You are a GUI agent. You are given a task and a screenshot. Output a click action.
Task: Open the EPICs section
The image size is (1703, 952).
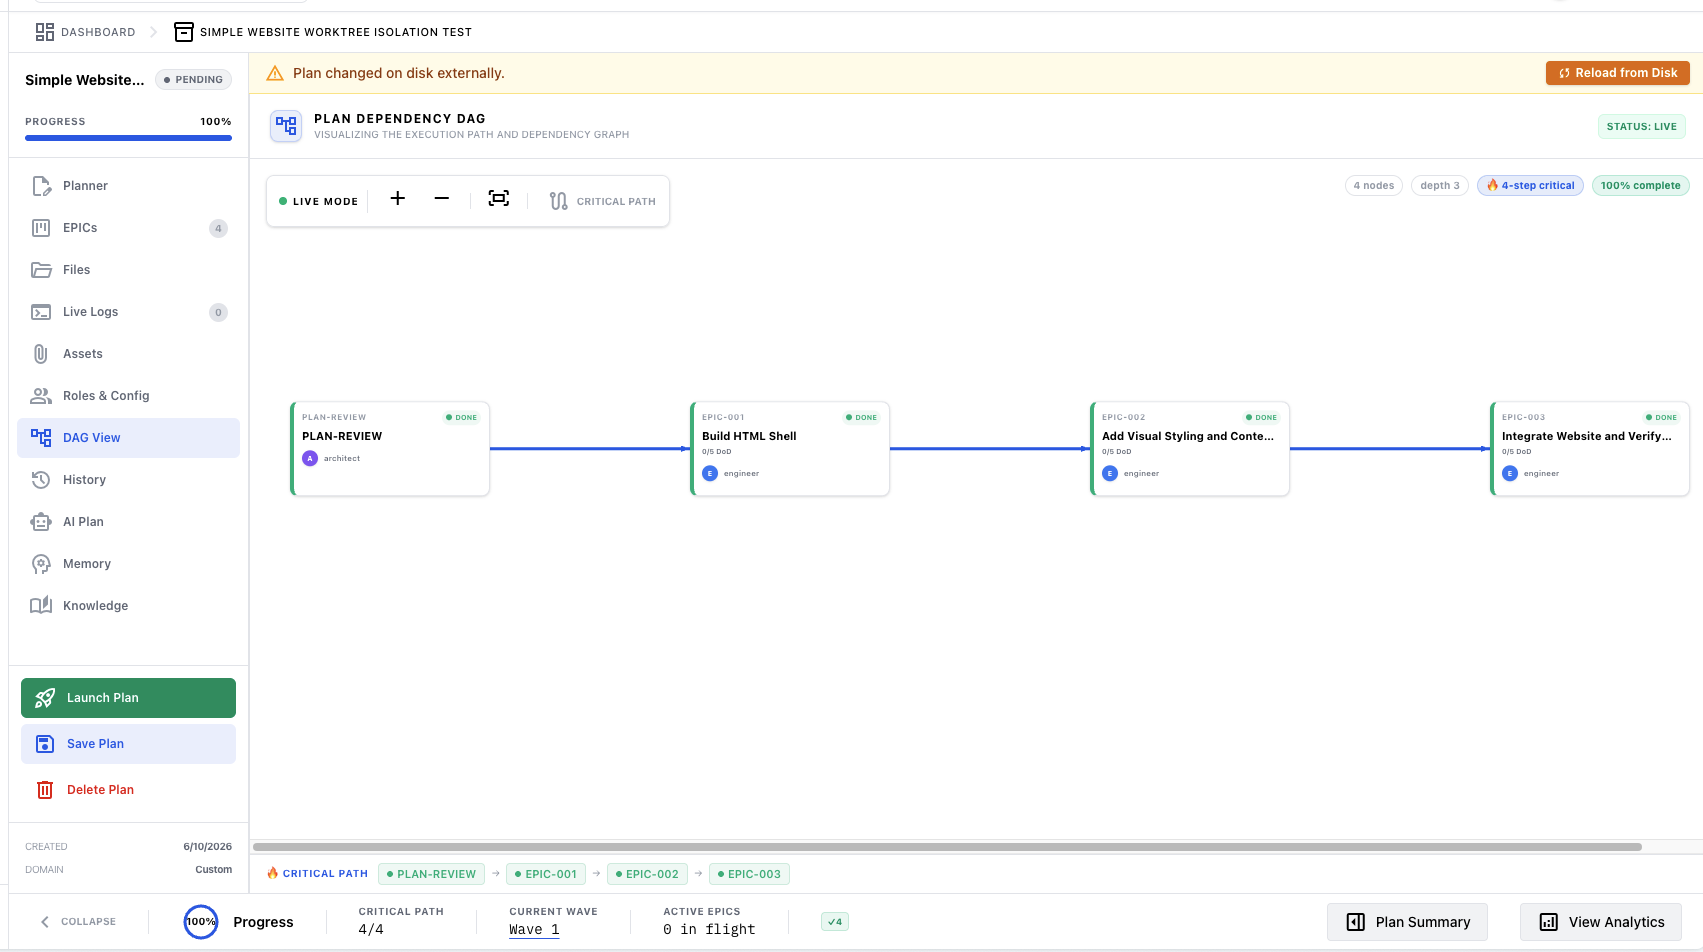click(x=128, y=228)
